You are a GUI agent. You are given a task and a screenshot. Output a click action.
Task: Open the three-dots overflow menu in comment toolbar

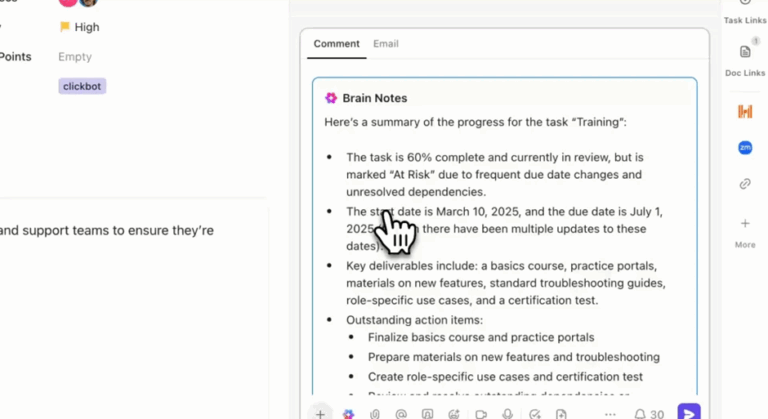point(610,413)
